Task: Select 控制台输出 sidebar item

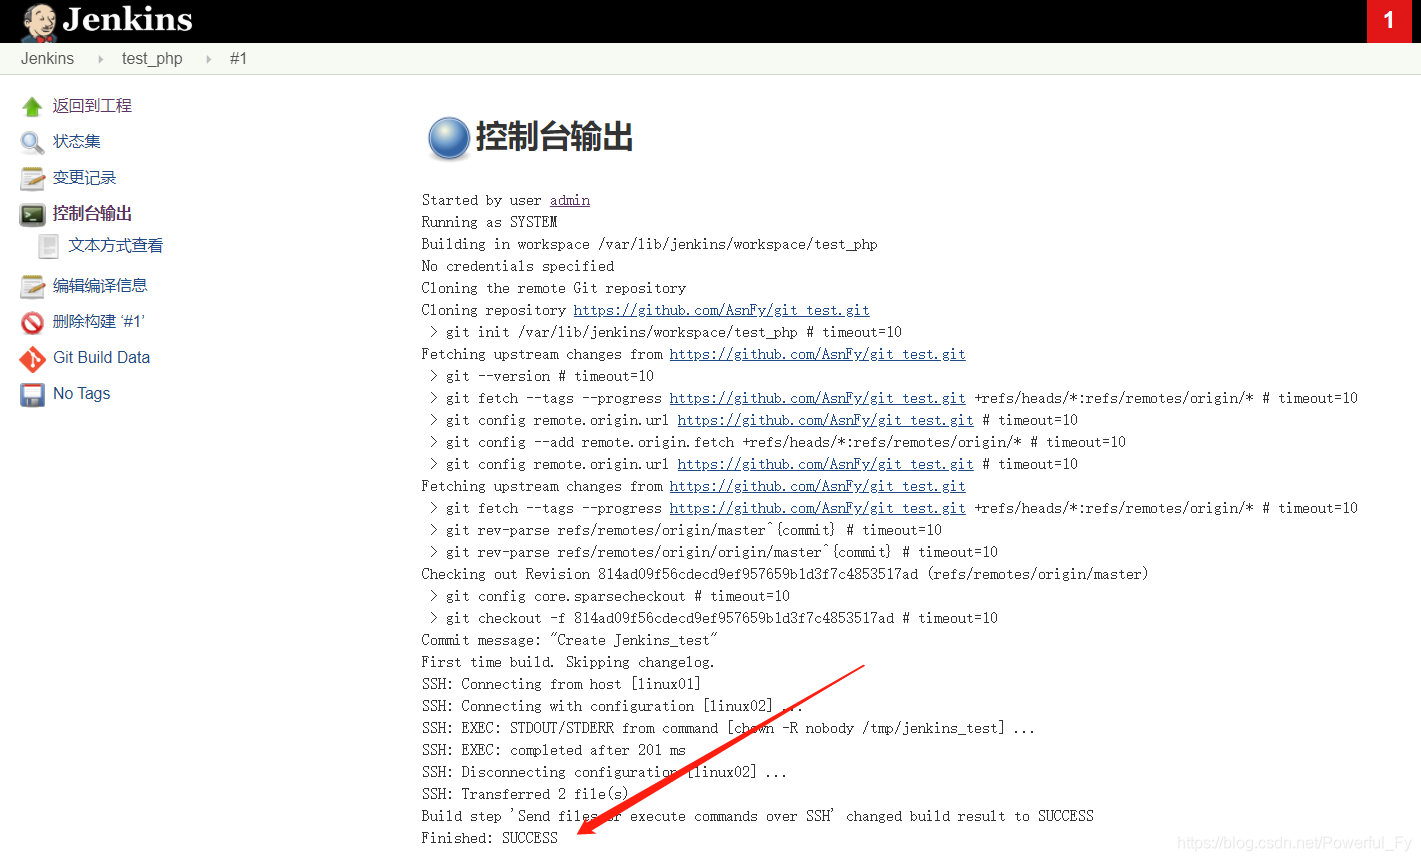Action: click(x=92, y=214)
